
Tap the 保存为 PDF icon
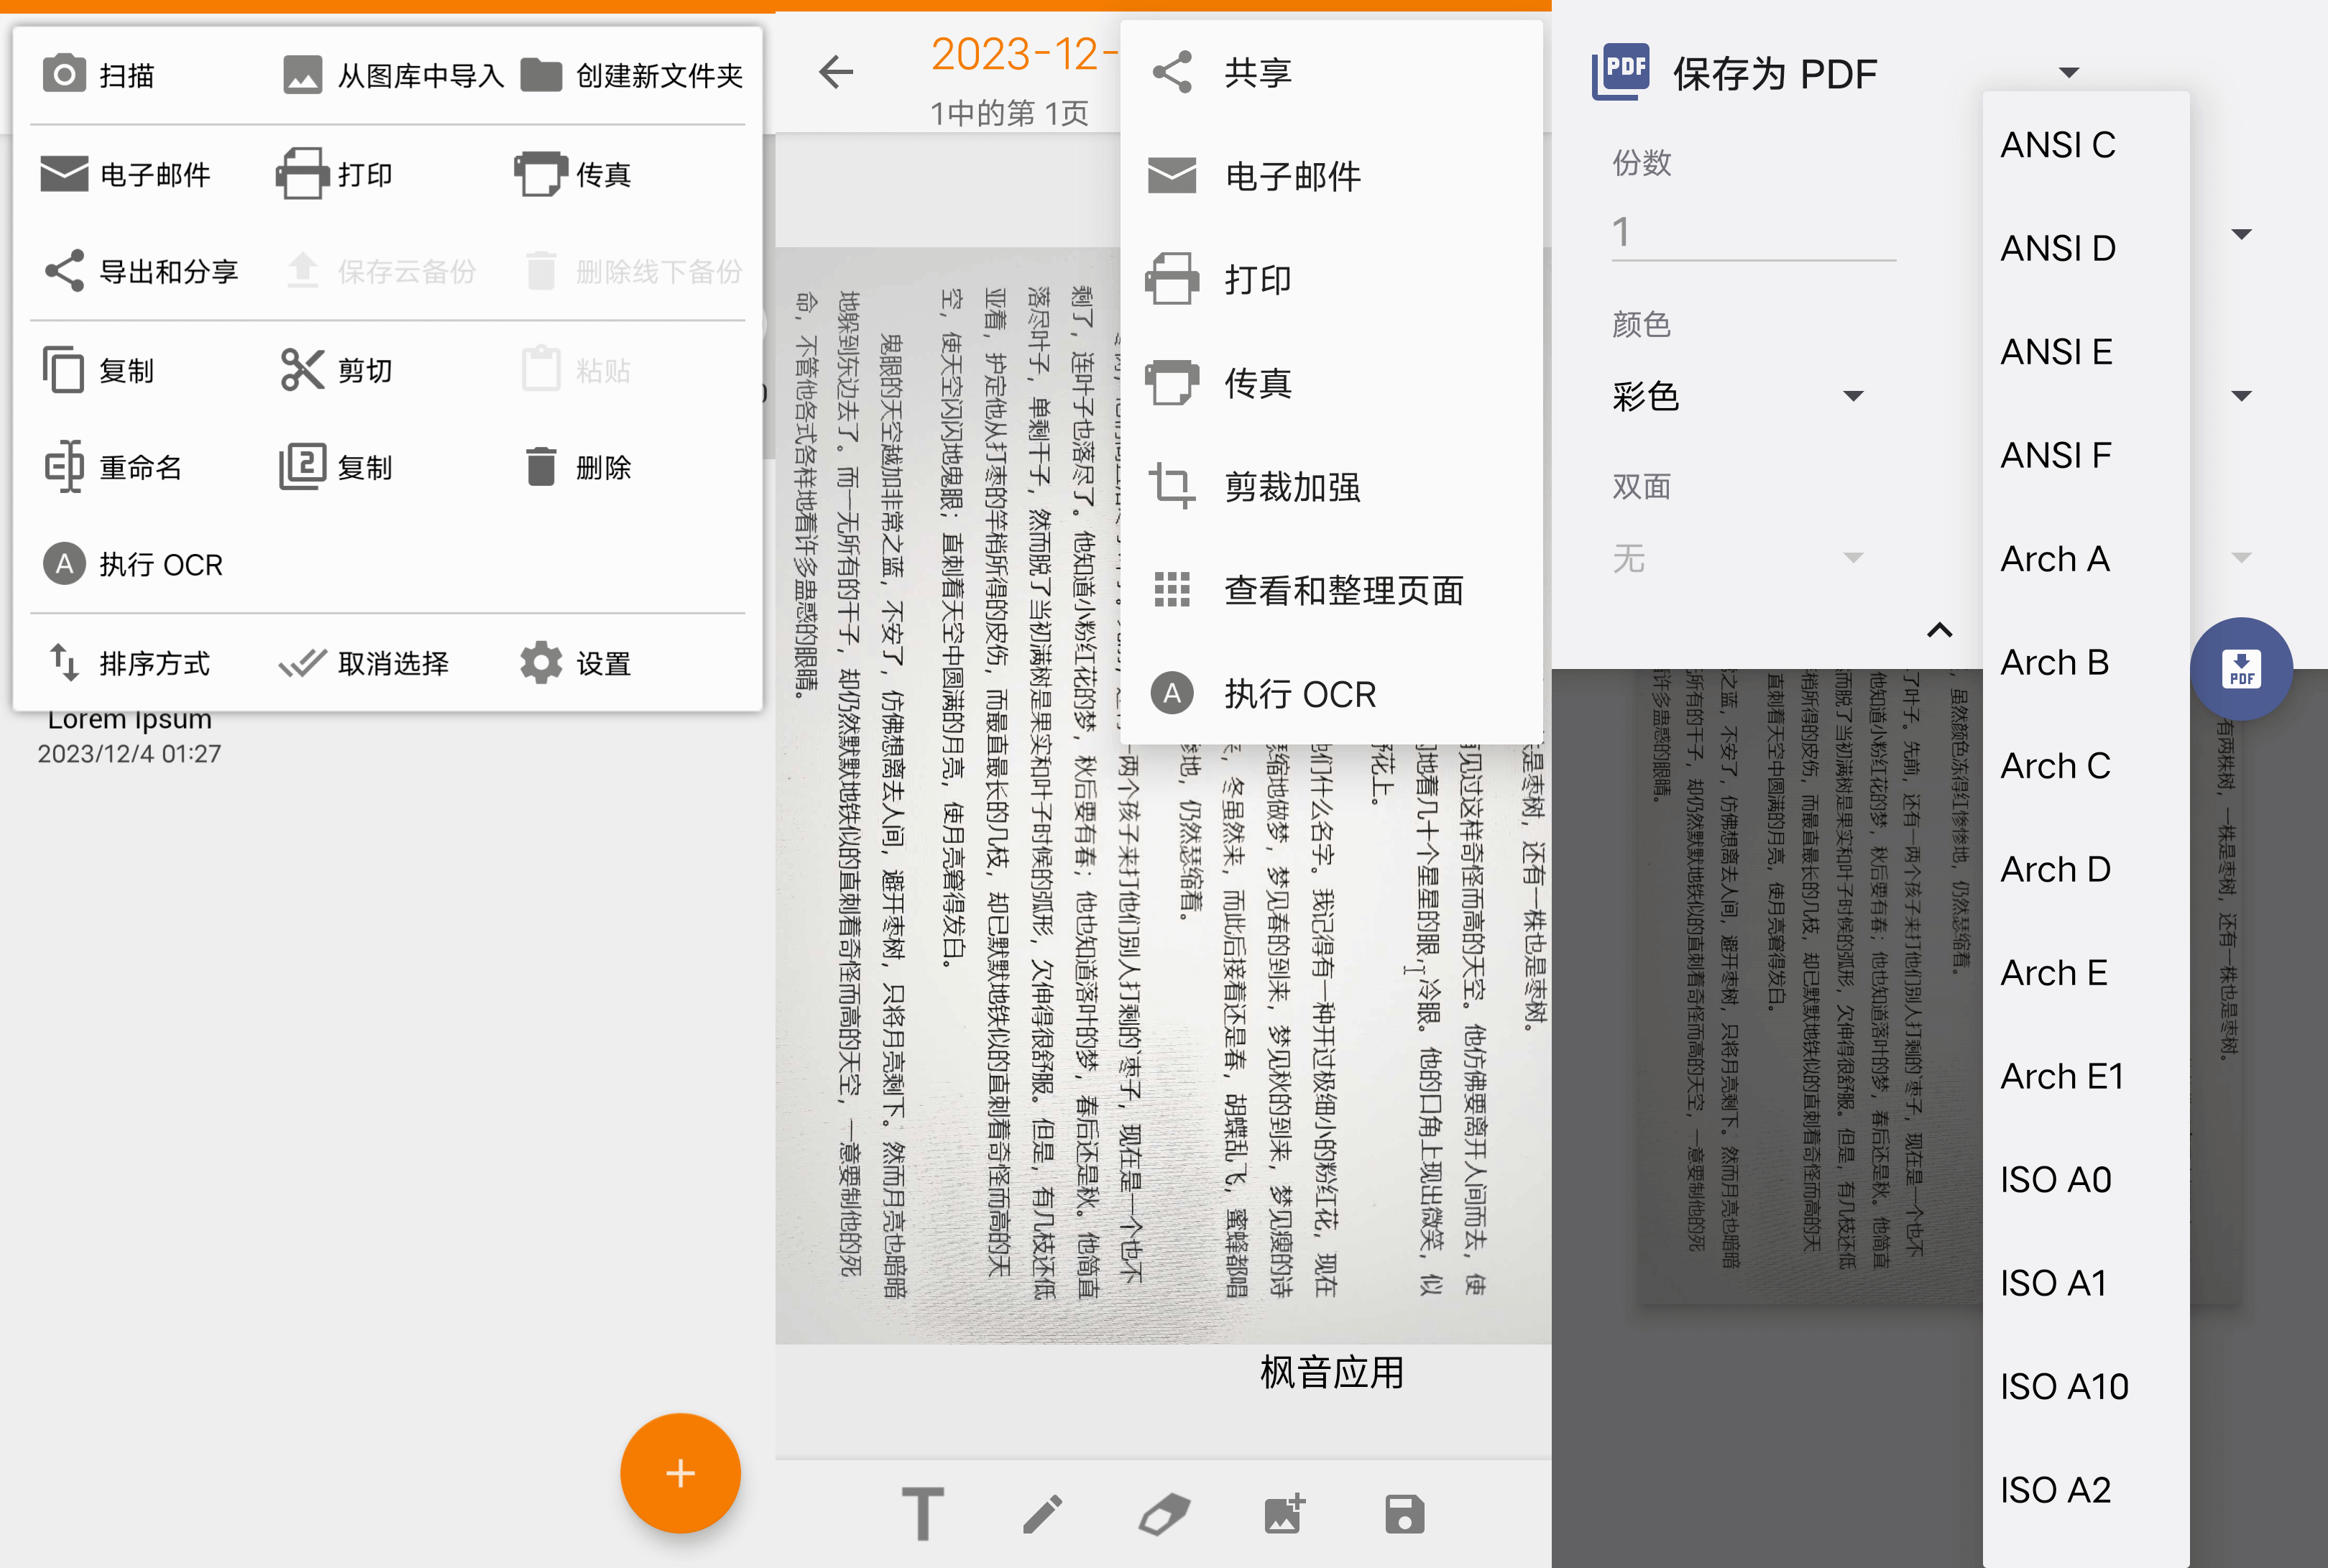tap(1620, 71)
